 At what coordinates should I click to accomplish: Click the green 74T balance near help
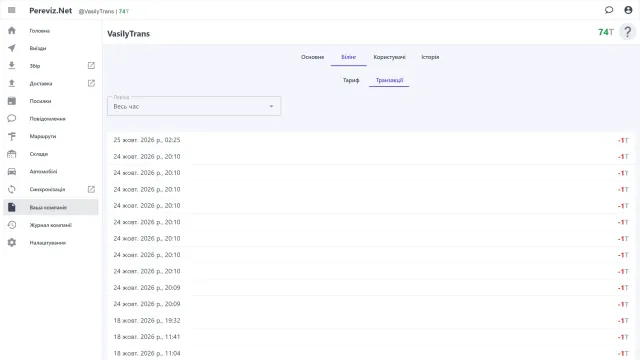click(x=606, y=32)
